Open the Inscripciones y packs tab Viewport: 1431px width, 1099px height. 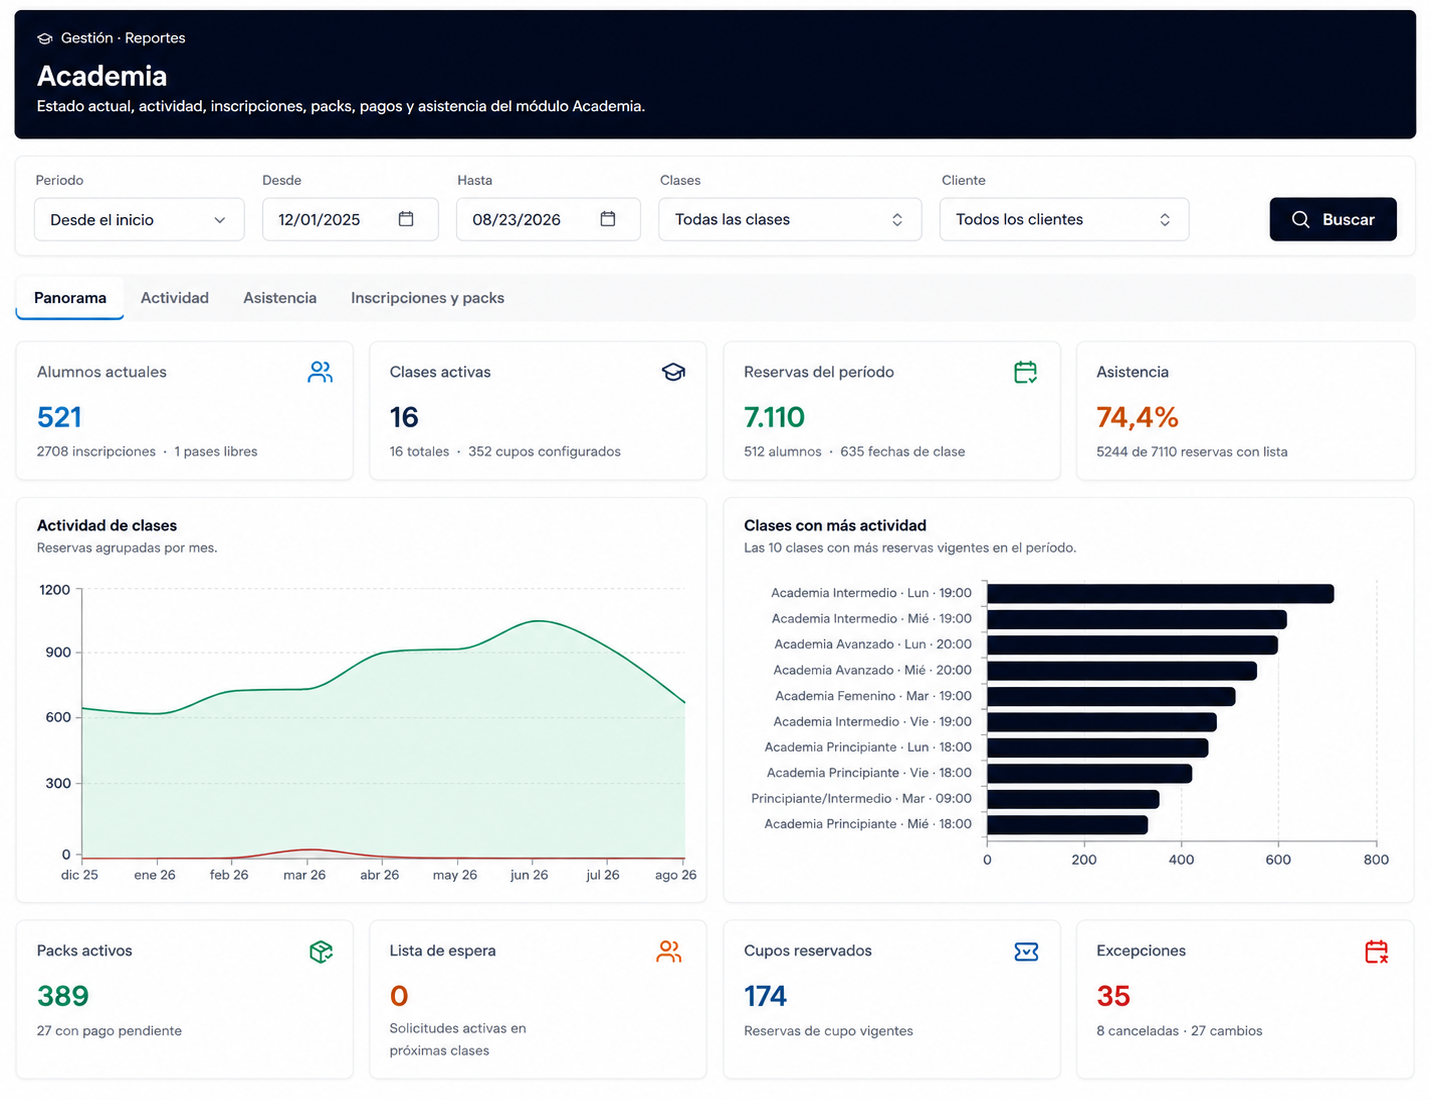(x=427, y=298)
